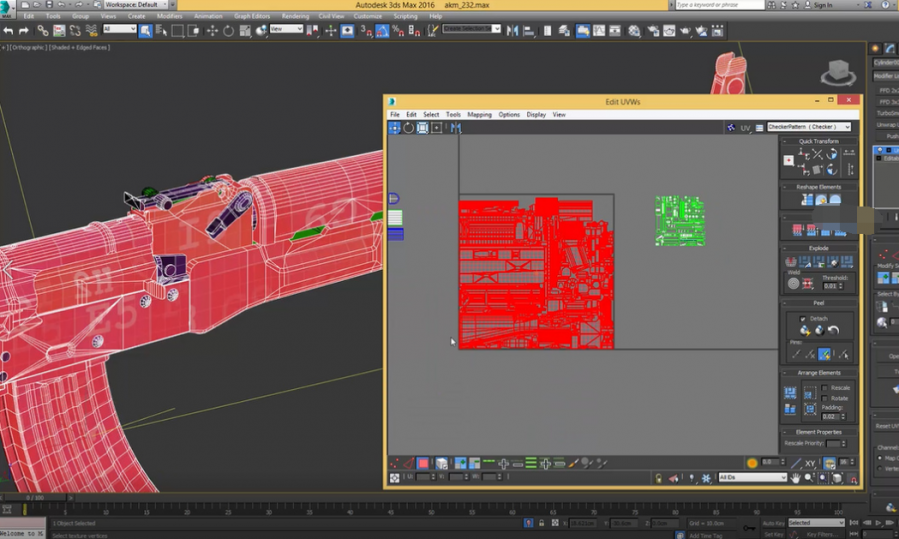Select the Rotate tool in Edit UVWs toolbar
Screen dimensions: 899x539
(408, 128)
